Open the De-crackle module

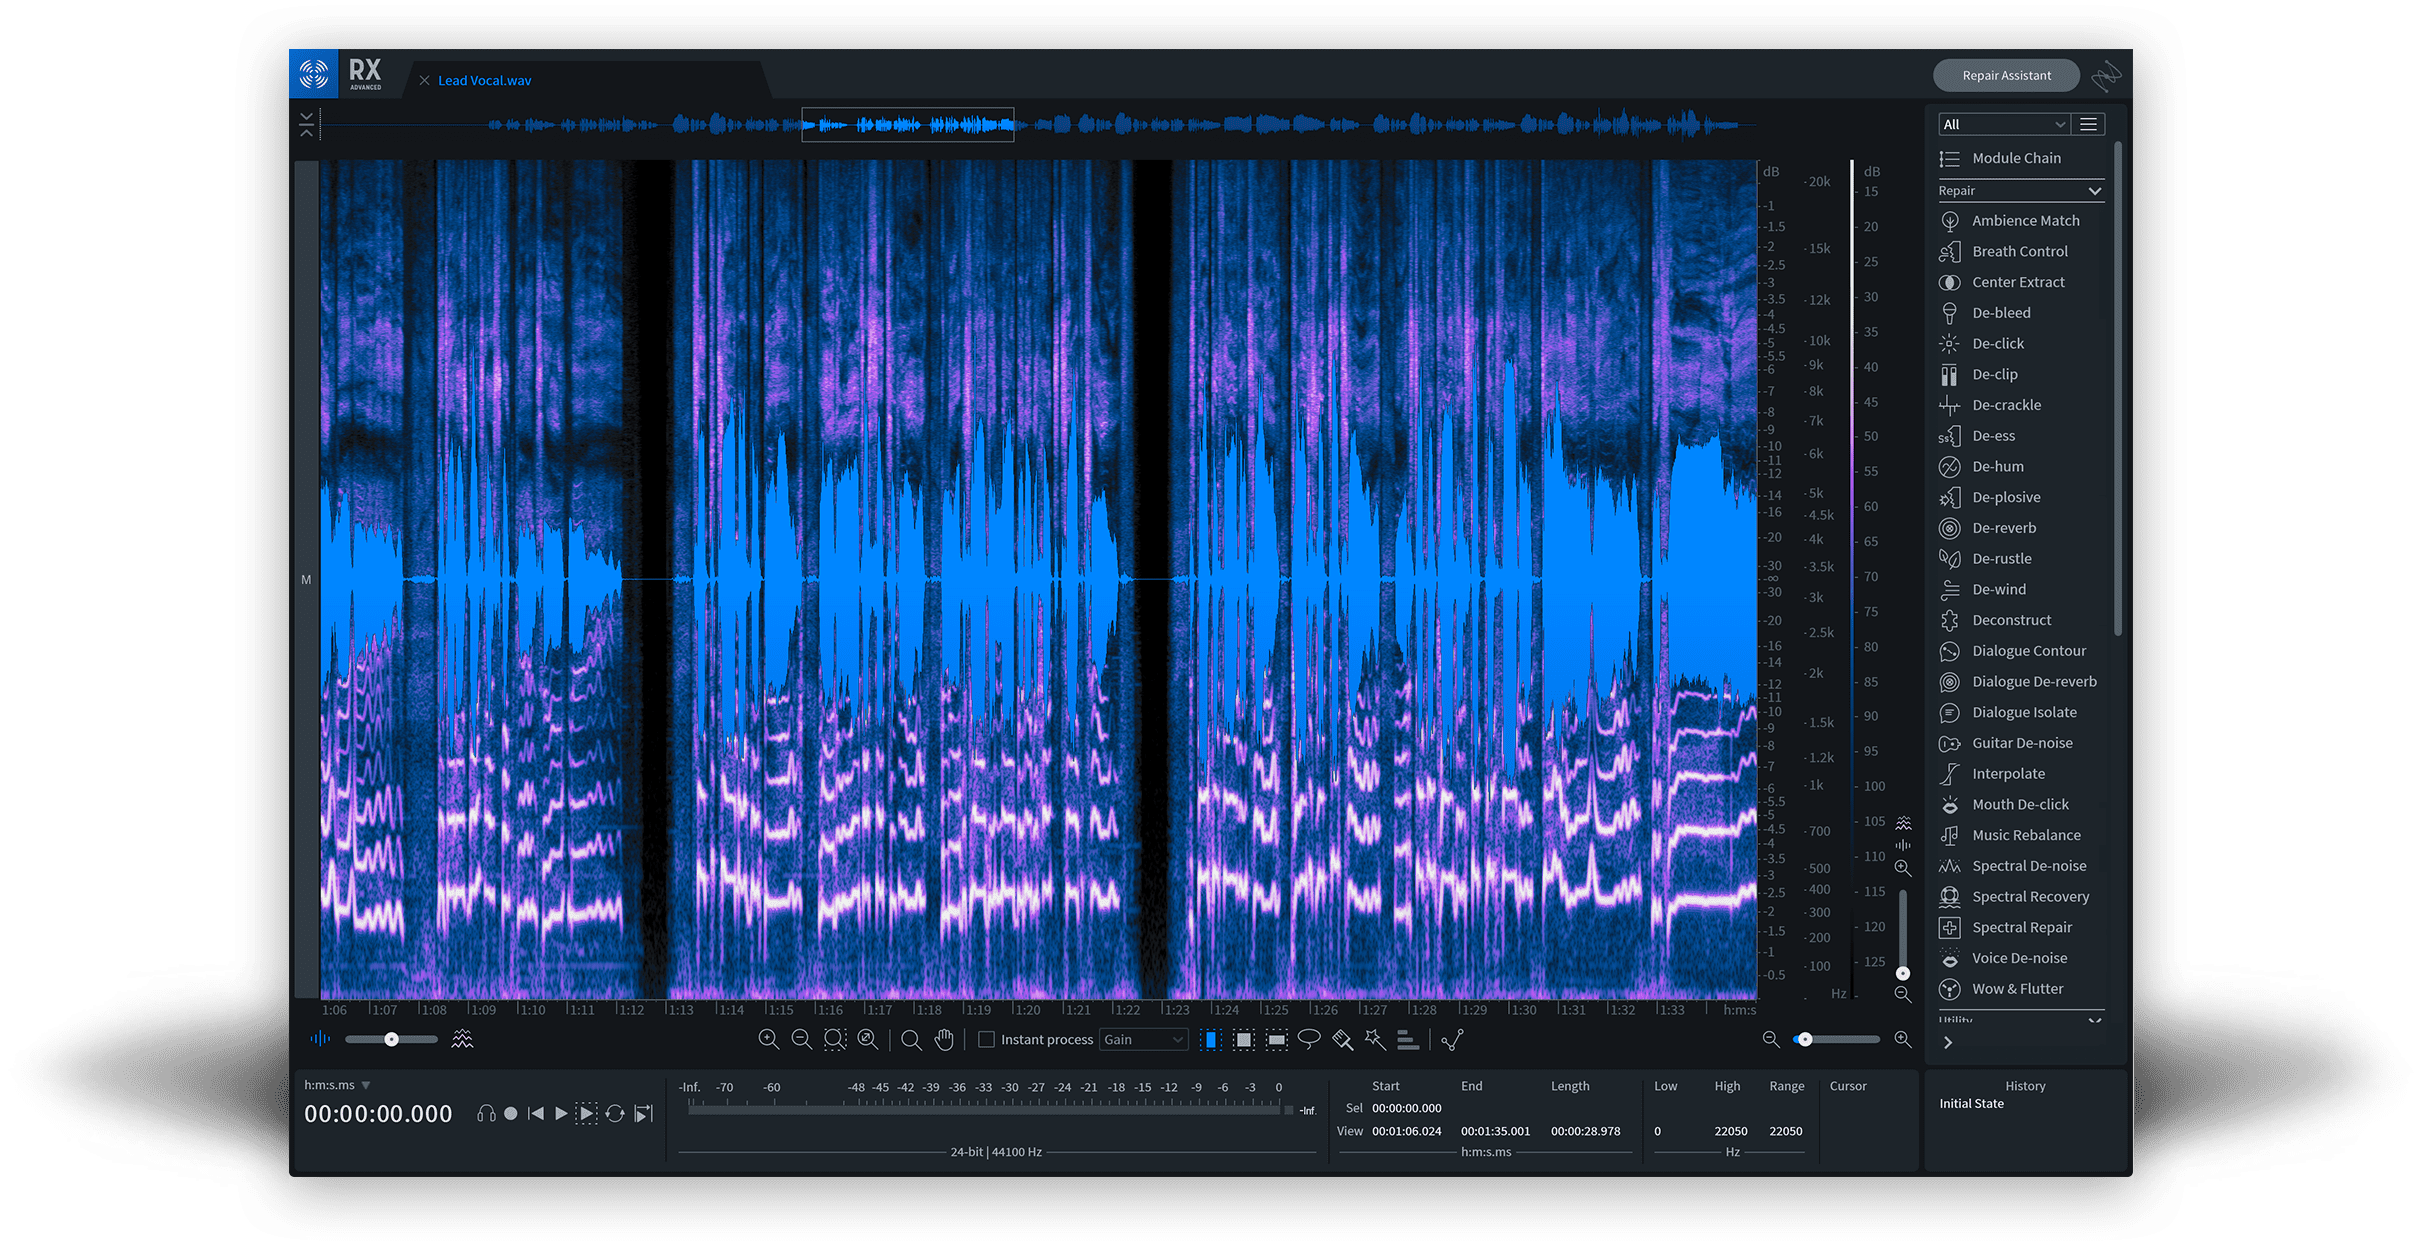2020,405
